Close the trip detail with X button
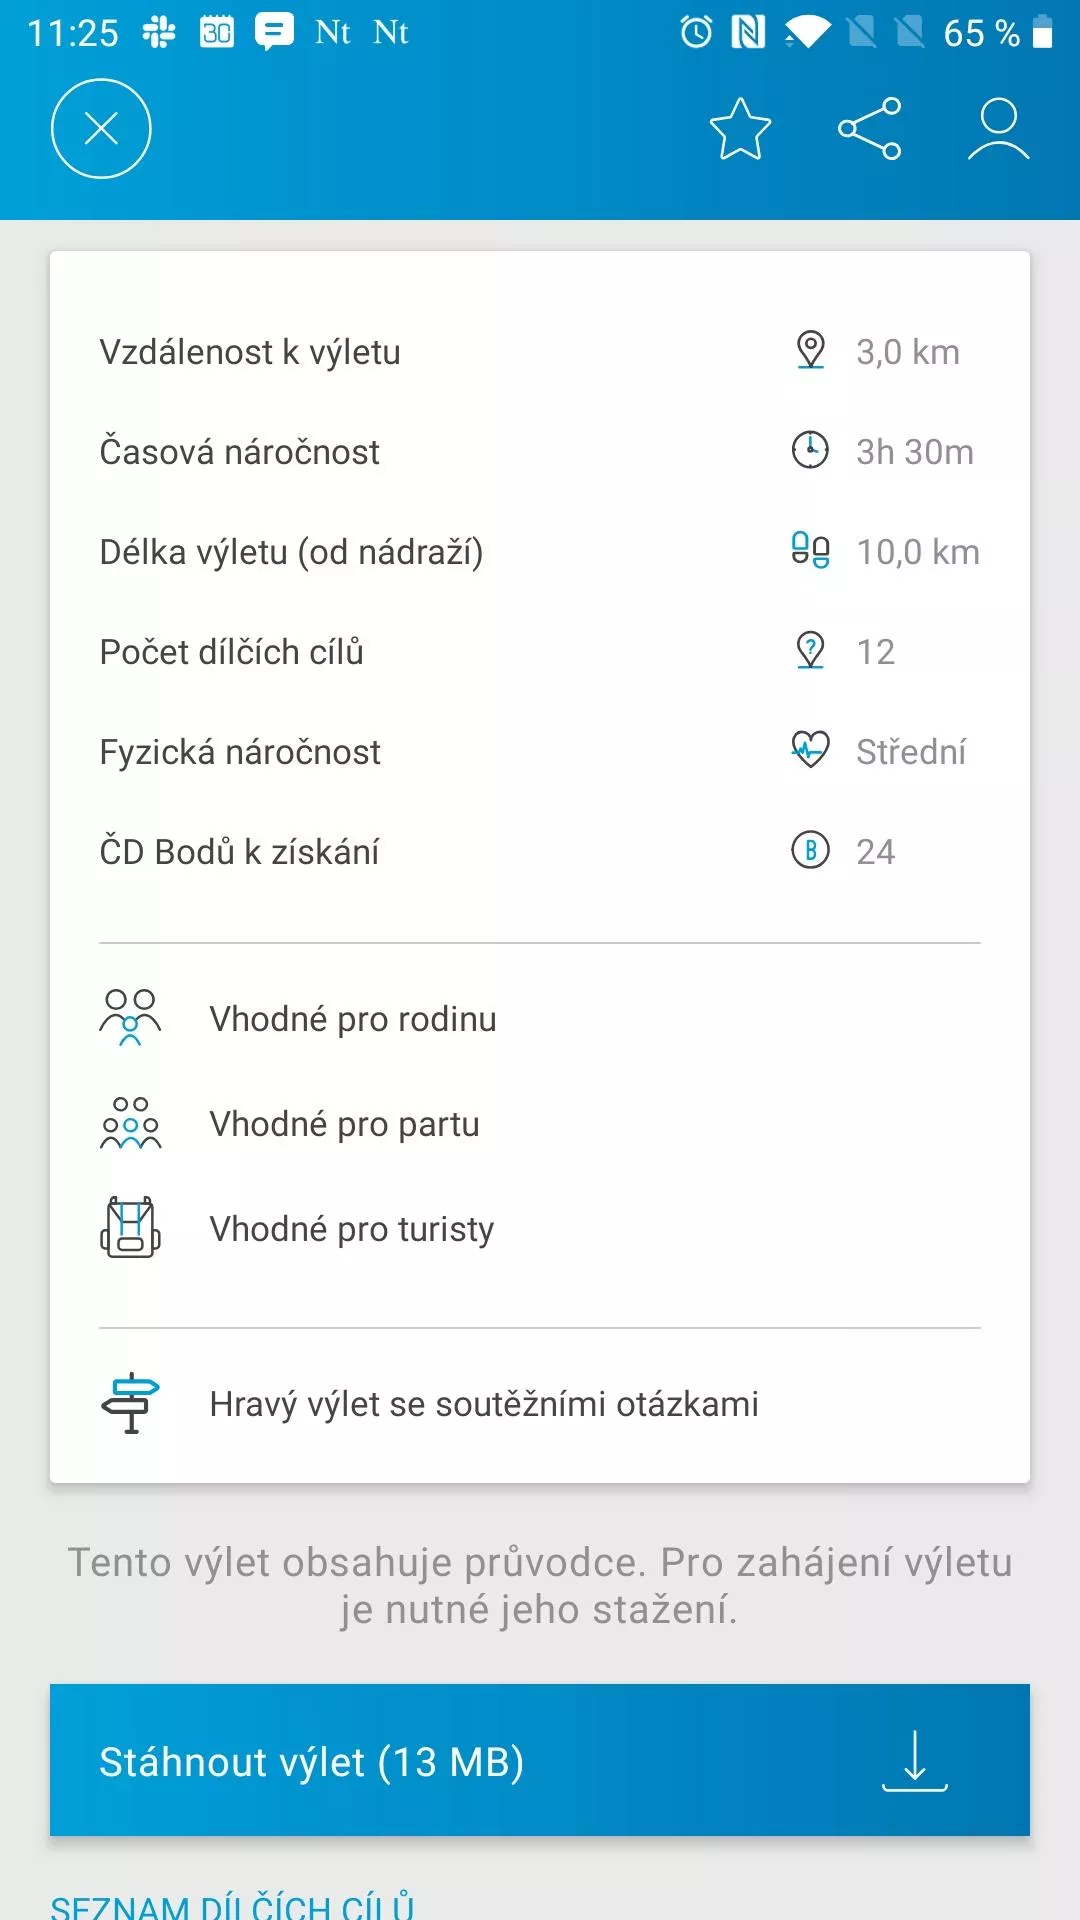This screenshot has width=1080, height=1920. [101, 129]
